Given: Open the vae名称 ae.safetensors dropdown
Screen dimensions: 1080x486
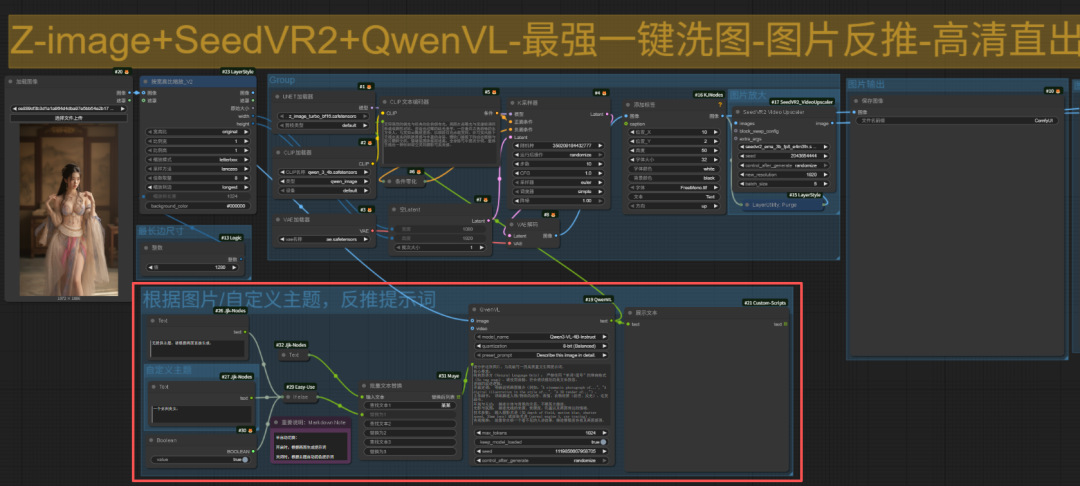Looking at the screenshot, I should pos(326,239).
